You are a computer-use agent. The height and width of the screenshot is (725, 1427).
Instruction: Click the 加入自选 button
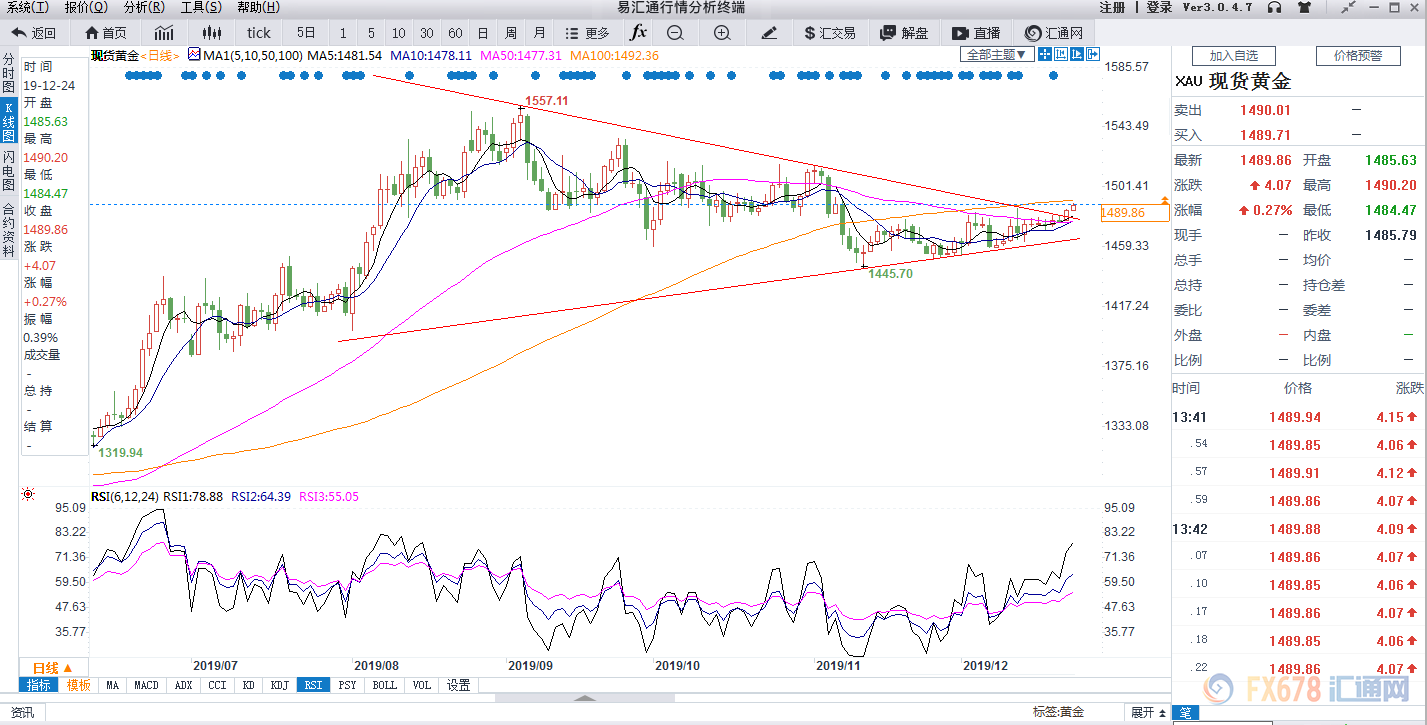coord(1233,56)
